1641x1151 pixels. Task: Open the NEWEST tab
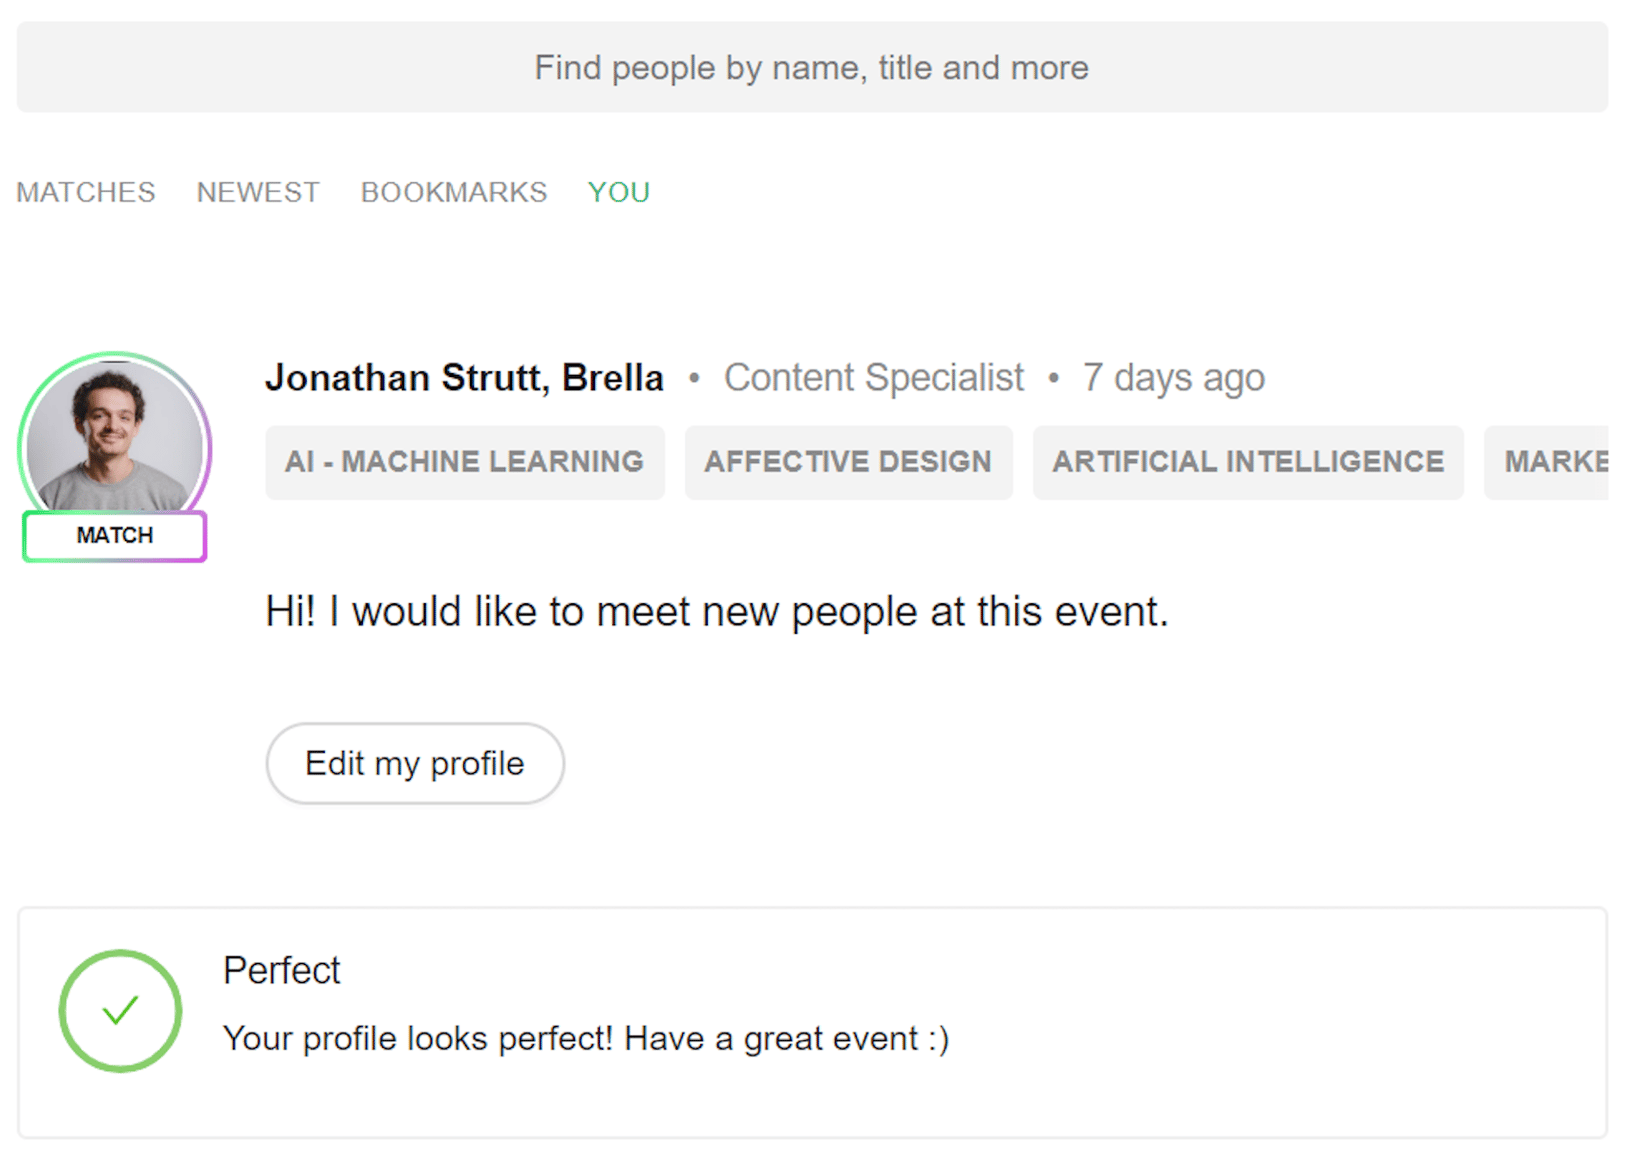point(258,192)
